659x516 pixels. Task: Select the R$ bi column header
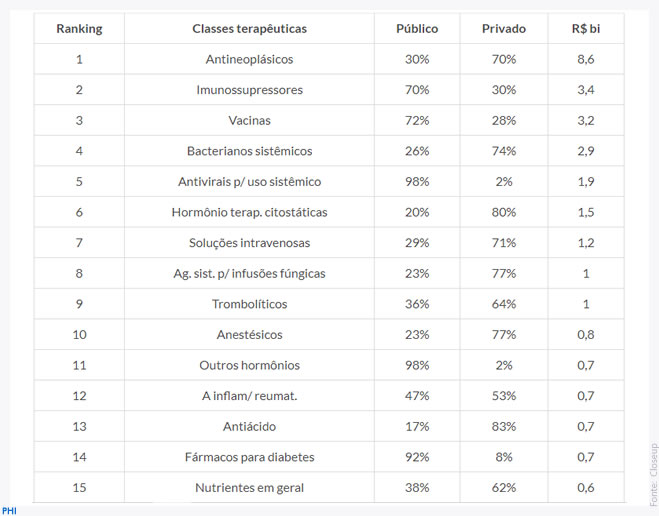[x=585, y=29]
